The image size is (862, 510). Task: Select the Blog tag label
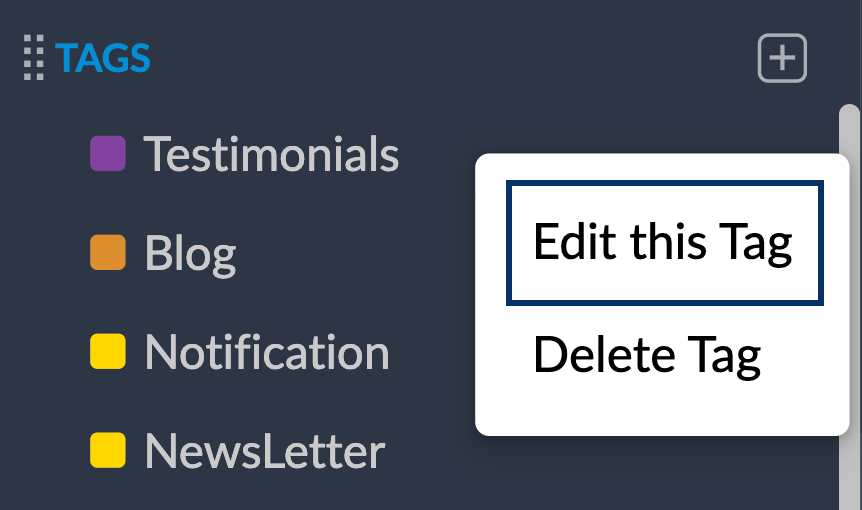coord(190,253)
